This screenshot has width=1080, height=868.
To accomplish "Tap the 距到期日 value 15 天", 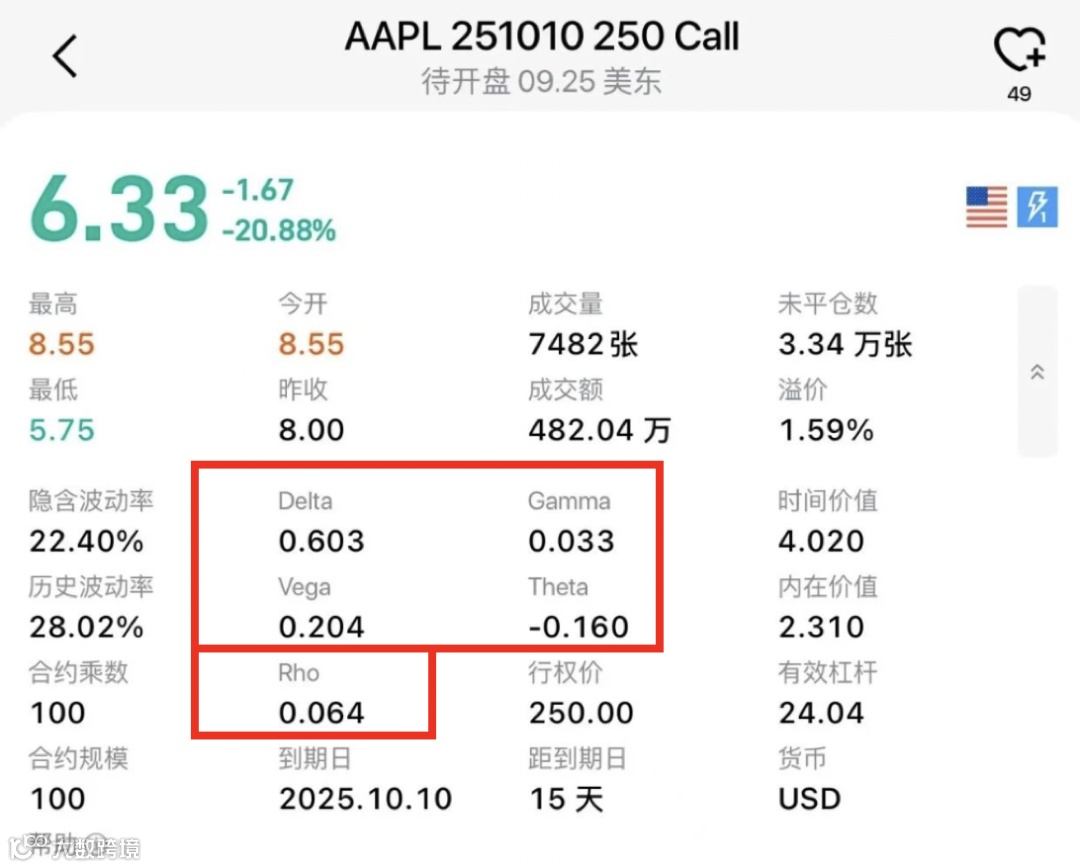I will coord(566,799).
